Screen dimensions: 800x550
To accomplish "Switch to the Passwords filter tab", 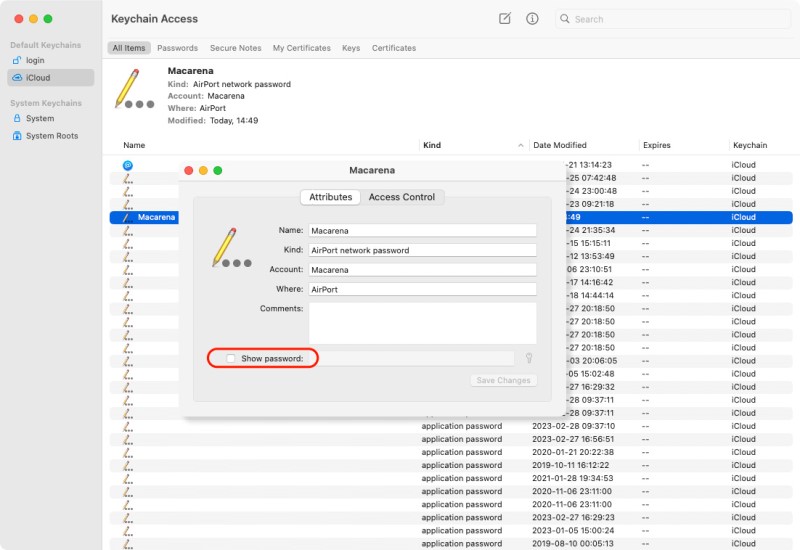I will tap(177, 48).
